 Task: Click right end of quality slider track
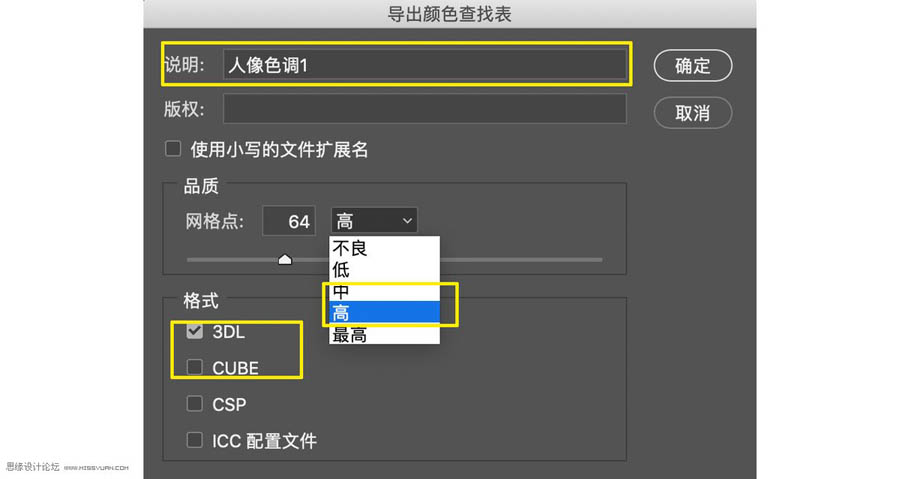pyautogui.click(x=599, y=259)
